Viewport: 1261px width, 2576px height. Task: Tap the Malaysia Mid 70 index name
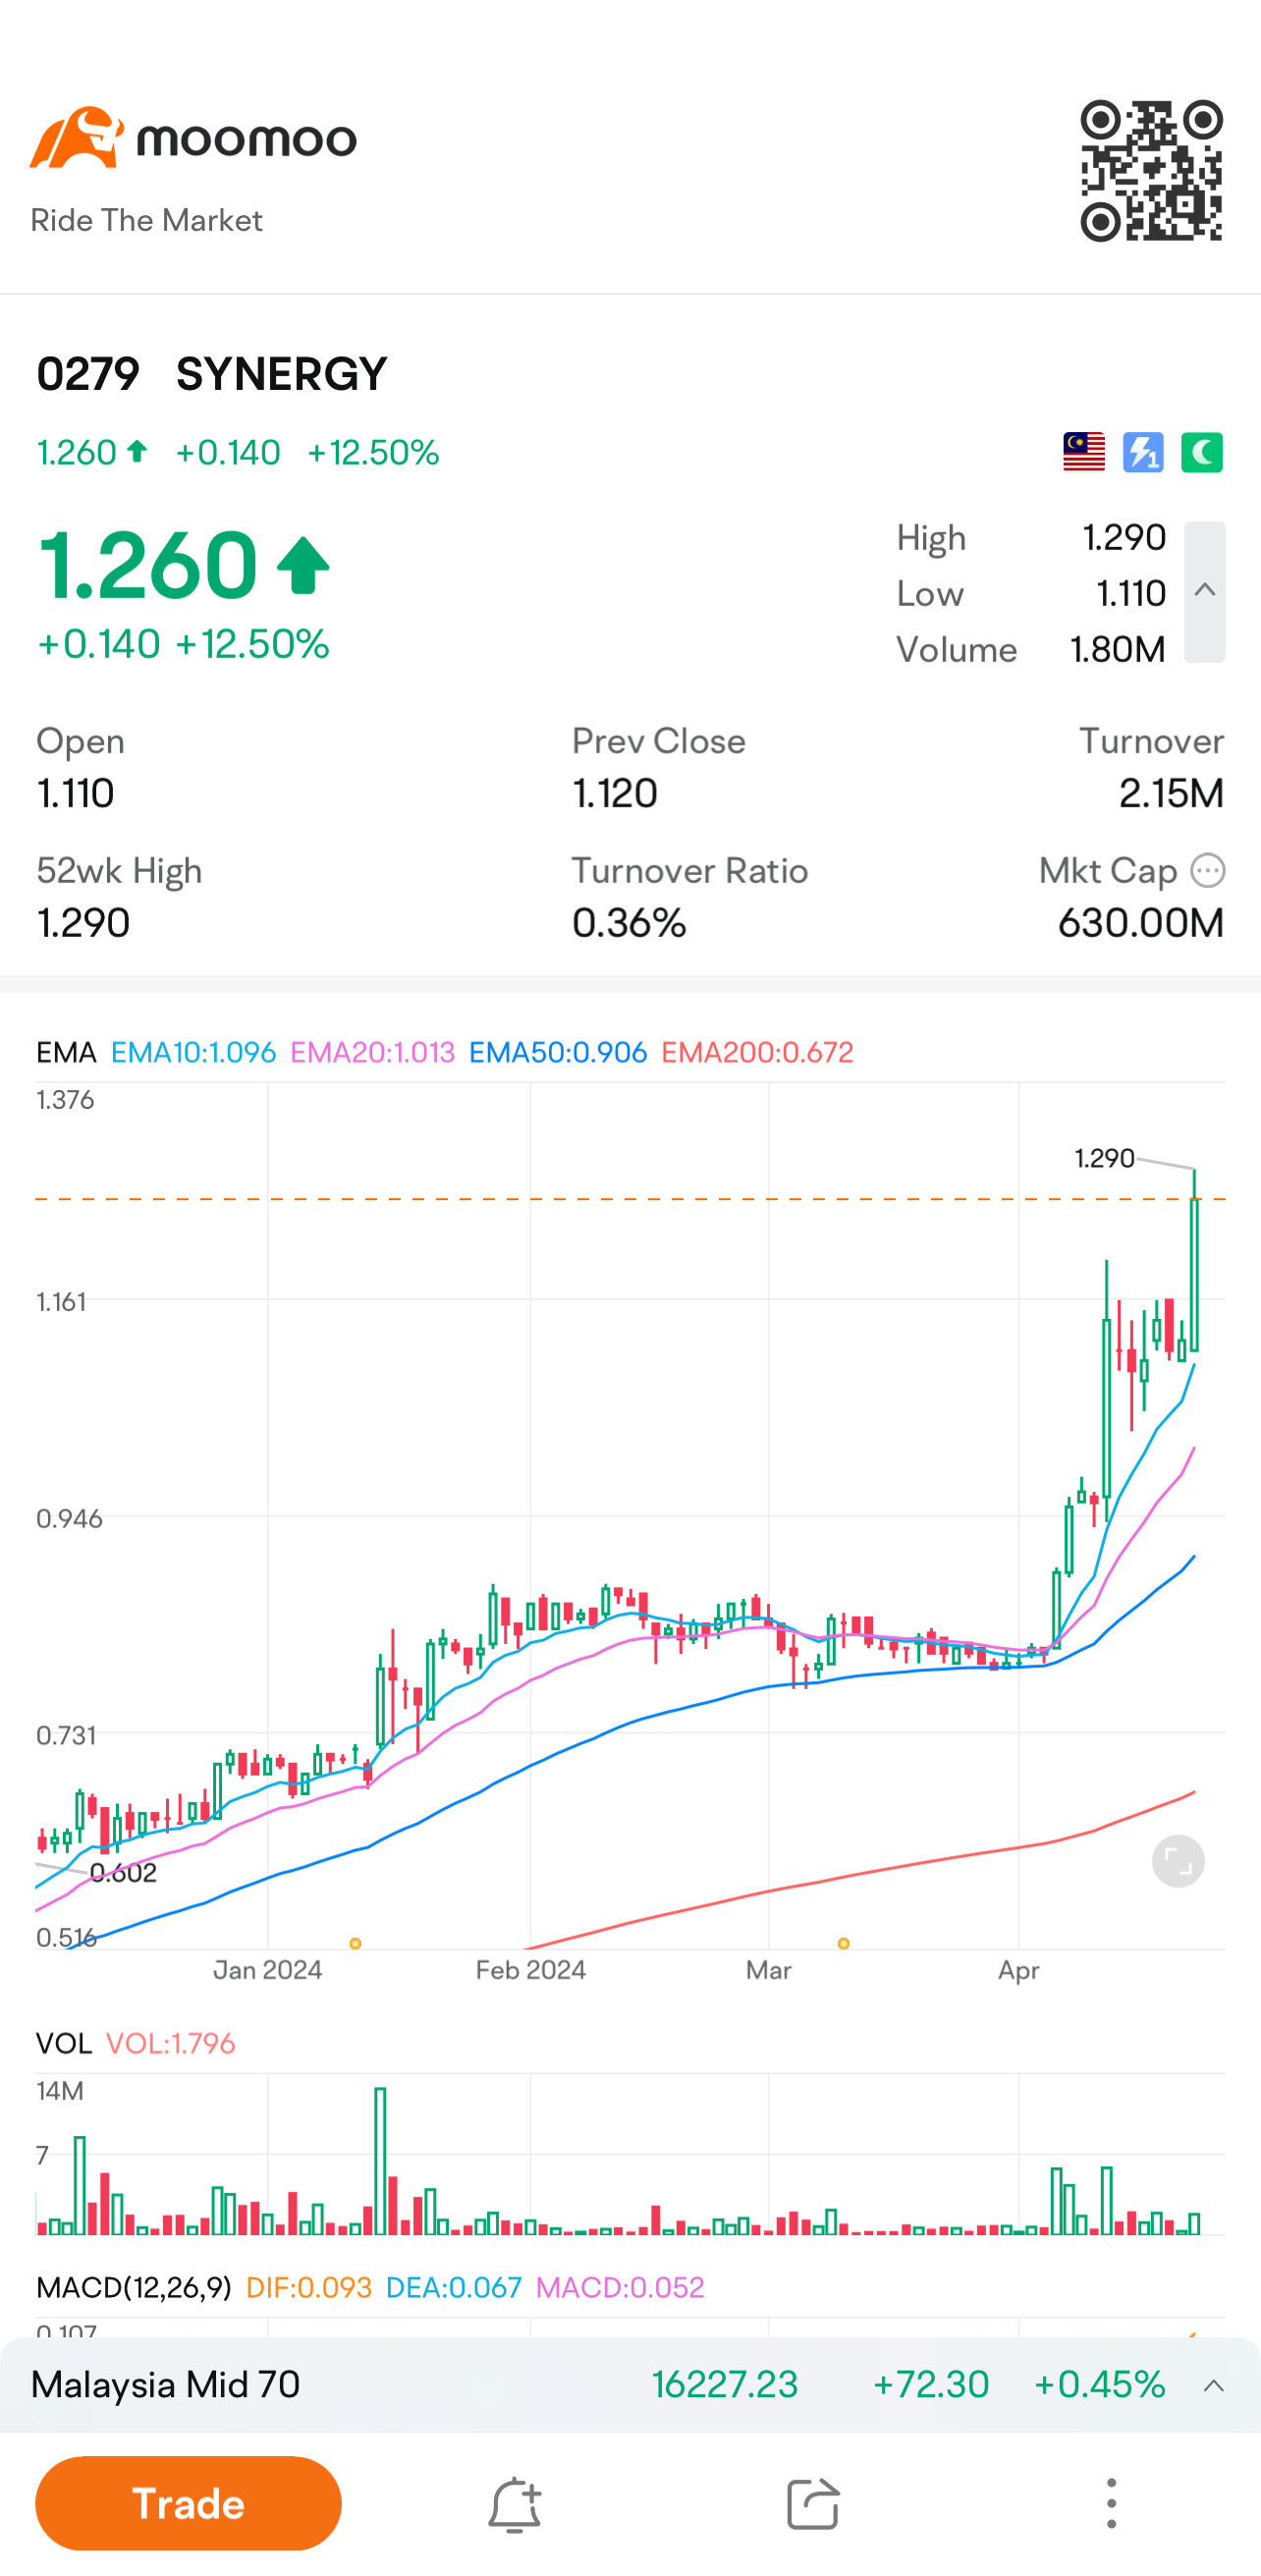click(165, 2385)
